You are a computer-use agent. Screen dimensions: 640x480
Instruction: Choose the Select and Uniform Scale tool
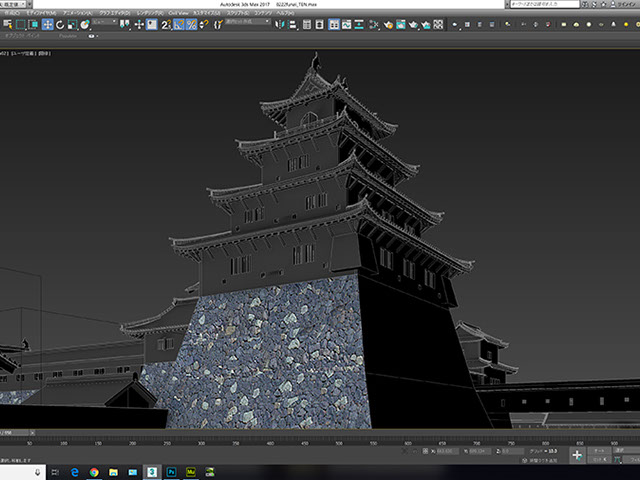73,24
